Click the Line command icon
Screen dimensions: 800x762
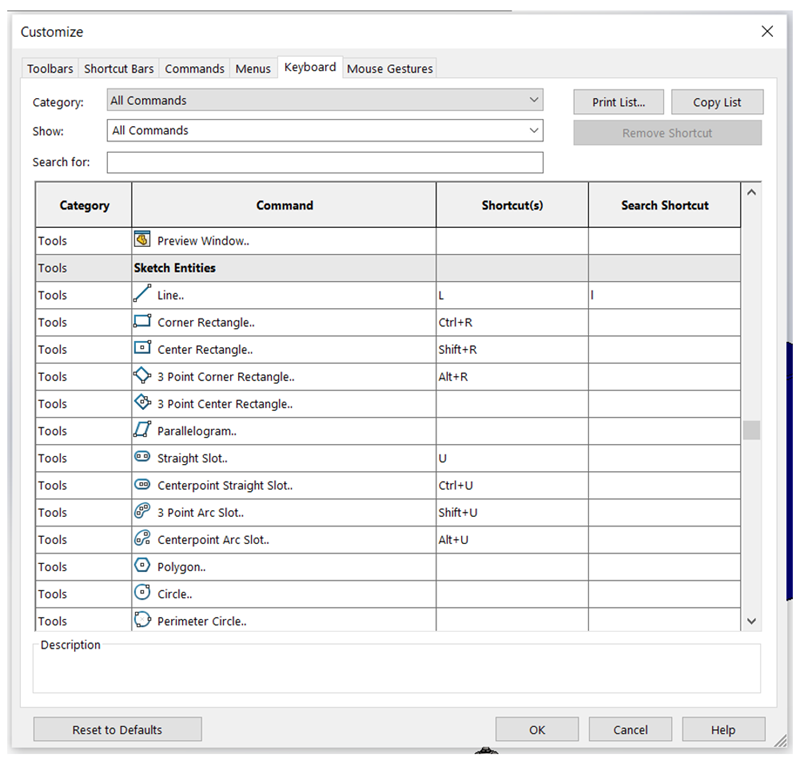point(142,295)
